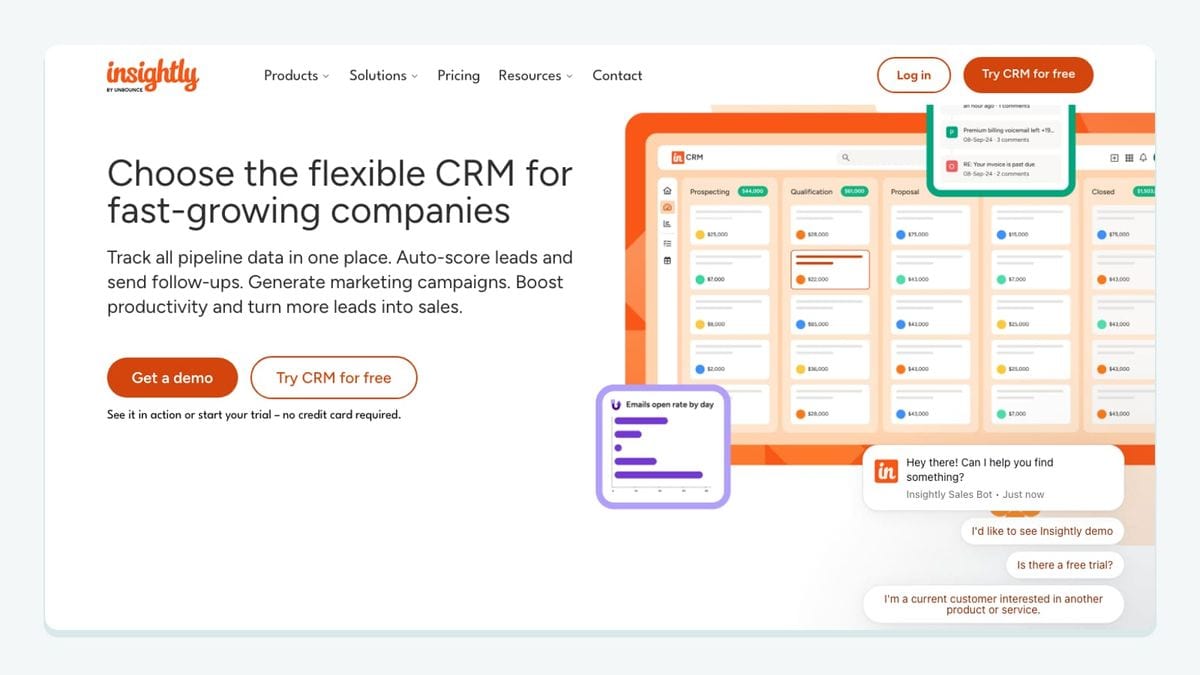
Task: Expand the Products dropdown chevron
Action: pyautogui.click(x=326, y=77)
